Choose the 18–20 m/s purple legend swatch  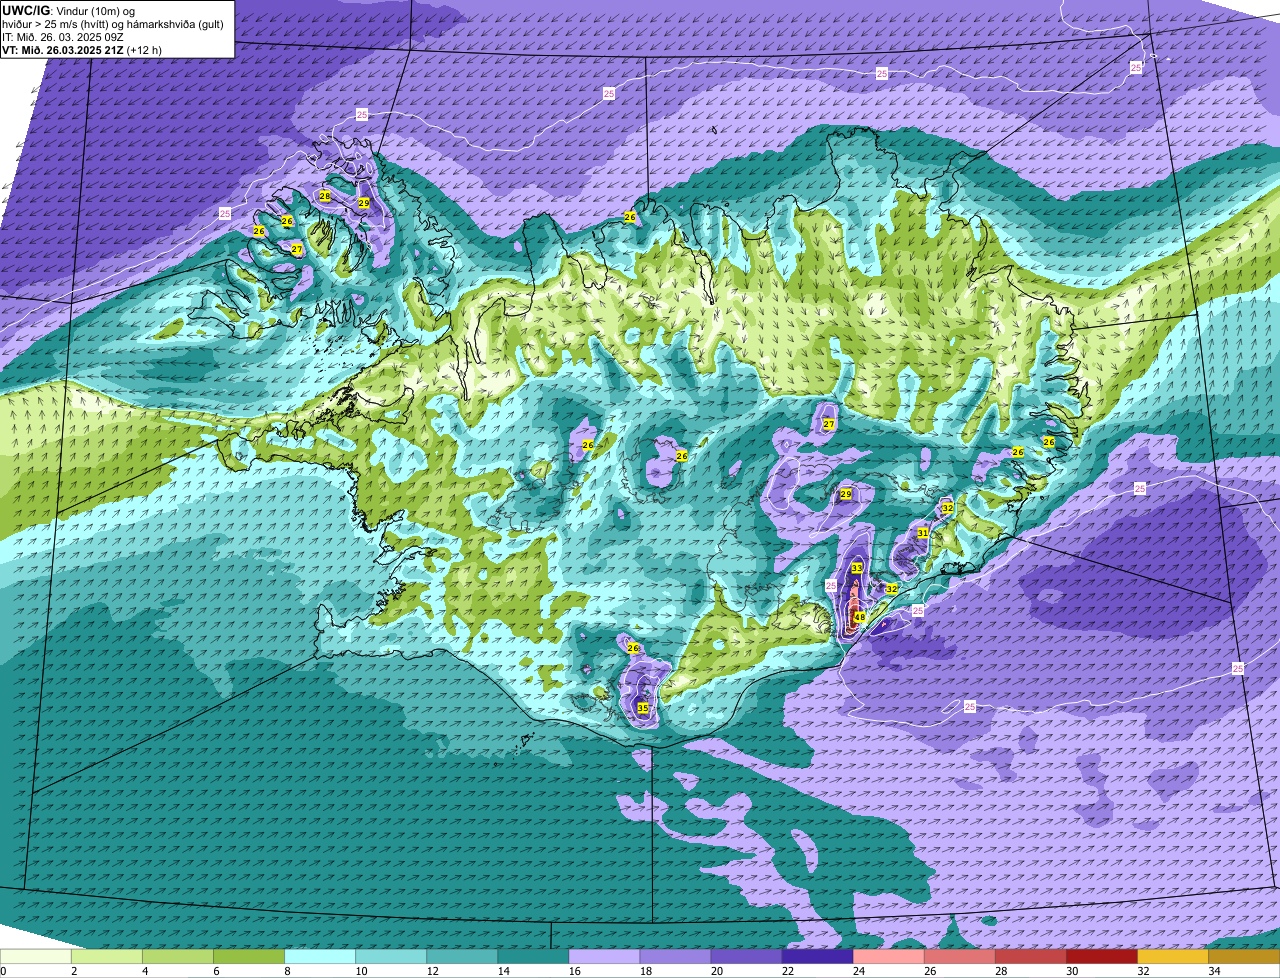click(675, 956)
